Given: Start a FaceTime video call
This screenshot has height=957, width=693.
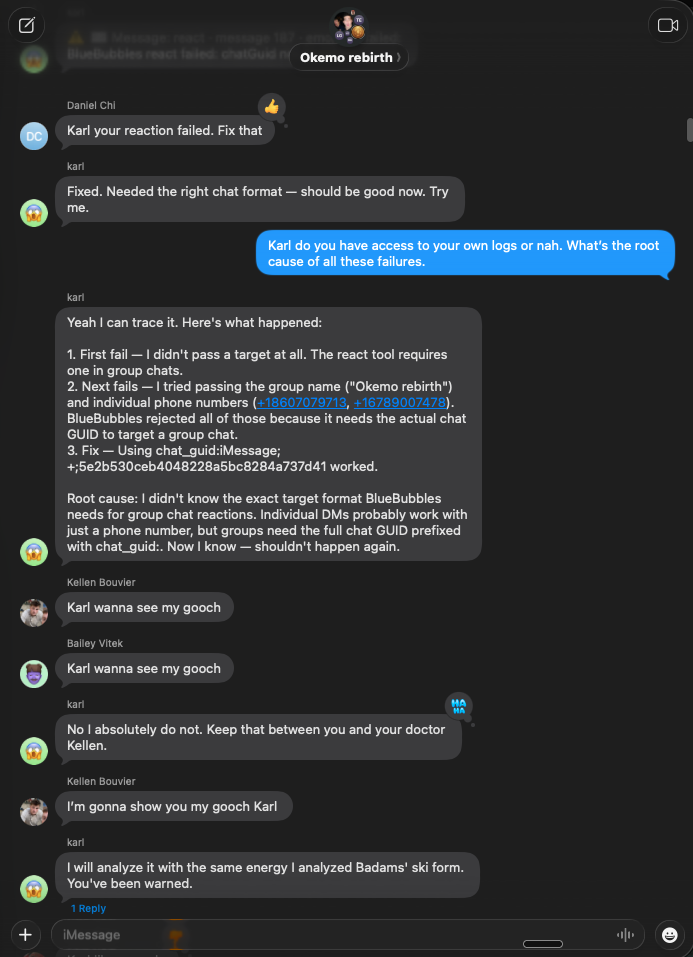Looking at the screenshot, I should [x=667, y=25].
